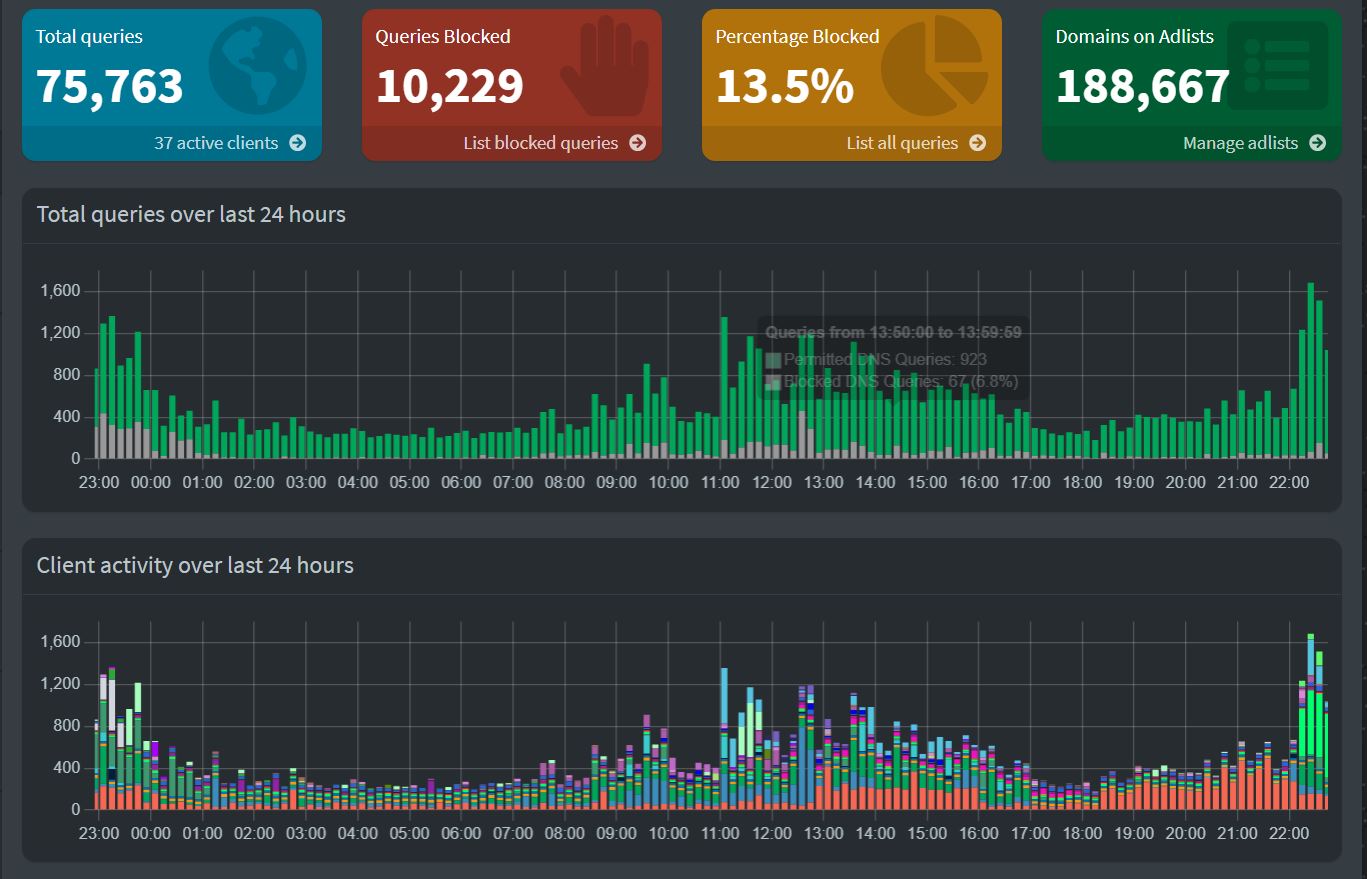Select tall 11:00 bar in Client activity chart

[724, 740]
